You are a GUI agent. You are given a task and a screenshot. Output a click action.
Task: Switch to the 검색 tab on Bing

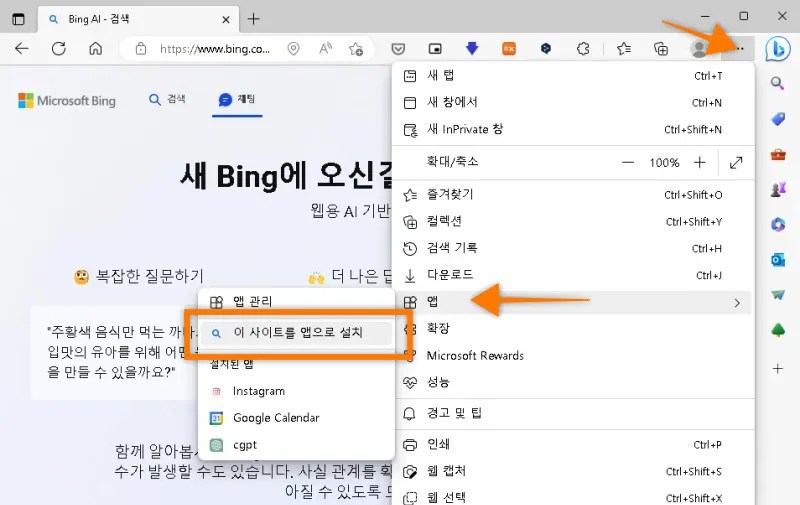click(x=167, y=99)
